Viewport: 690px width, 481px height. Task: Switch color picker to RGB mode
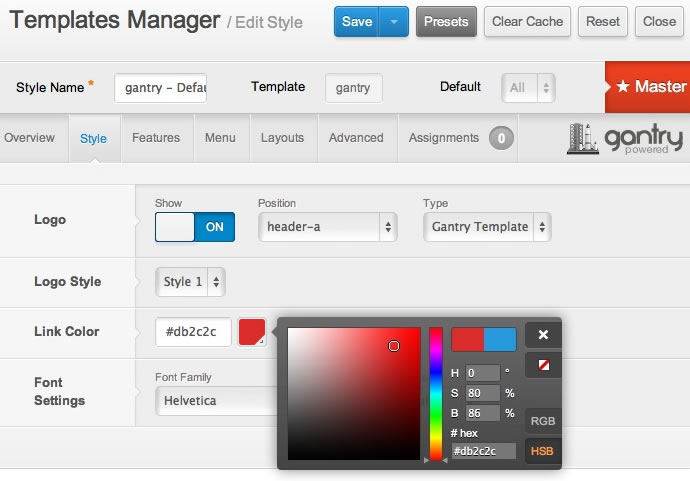(x=543, y=421)
